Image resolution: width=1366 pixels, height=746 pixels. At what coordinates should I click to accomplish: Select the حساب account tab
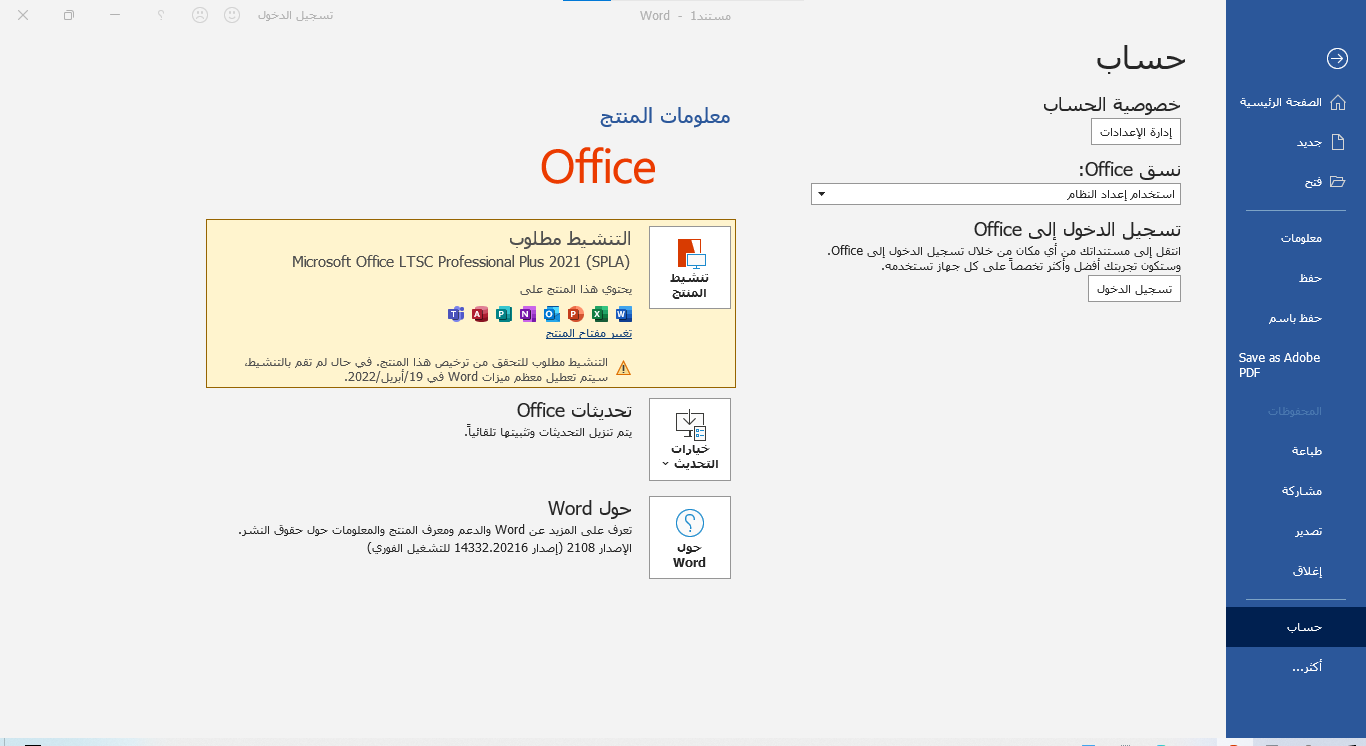[1296, 627]
